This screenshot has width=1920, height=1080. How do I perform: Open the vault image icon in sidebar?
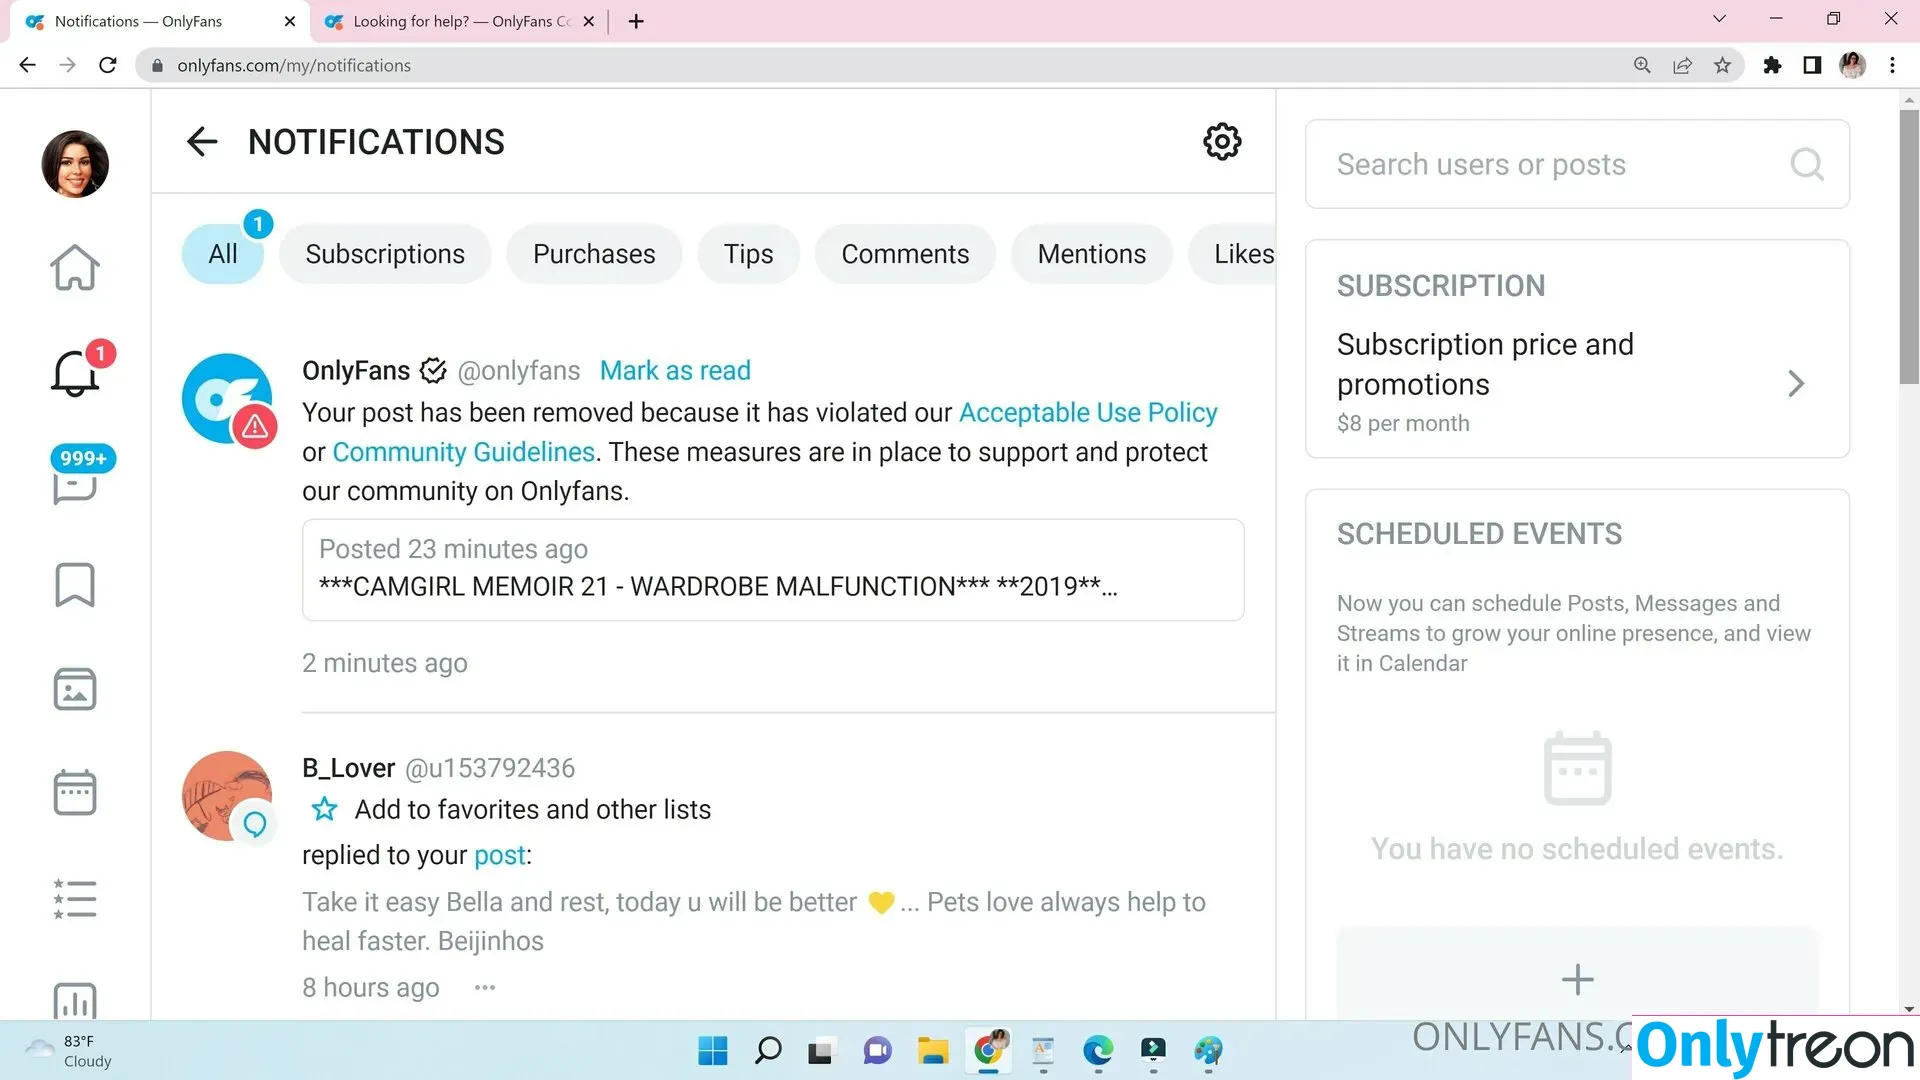75,689
